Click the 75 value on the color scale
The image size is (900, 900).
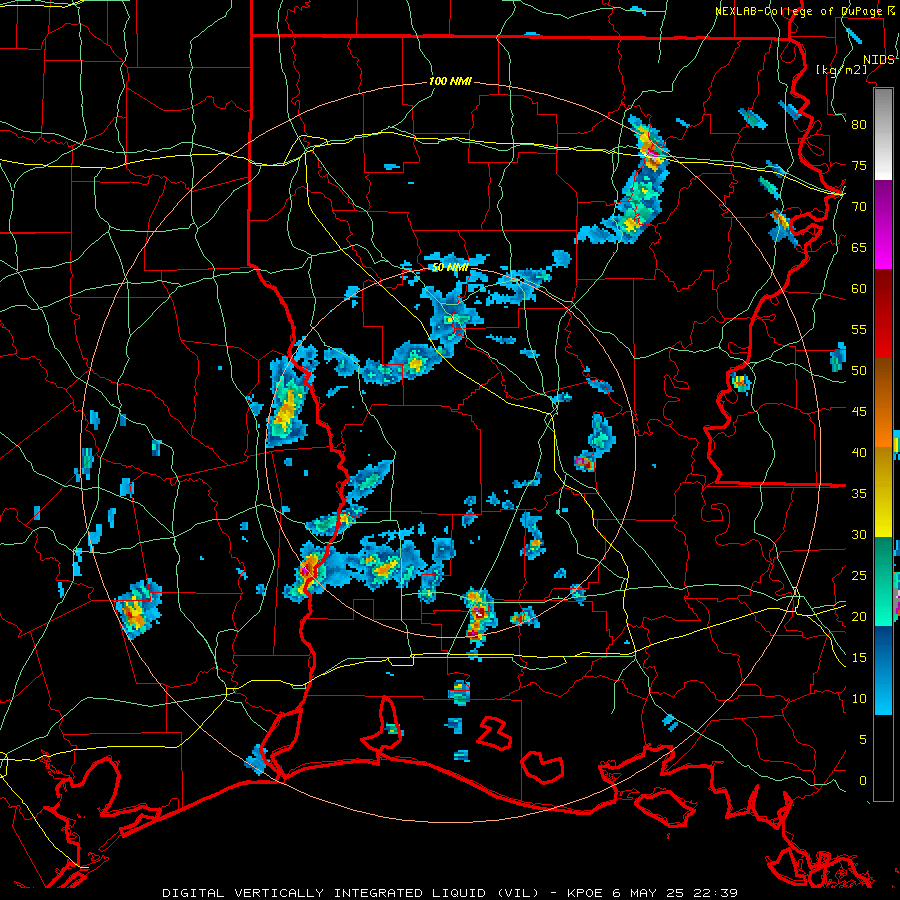[x=859, y=166]
